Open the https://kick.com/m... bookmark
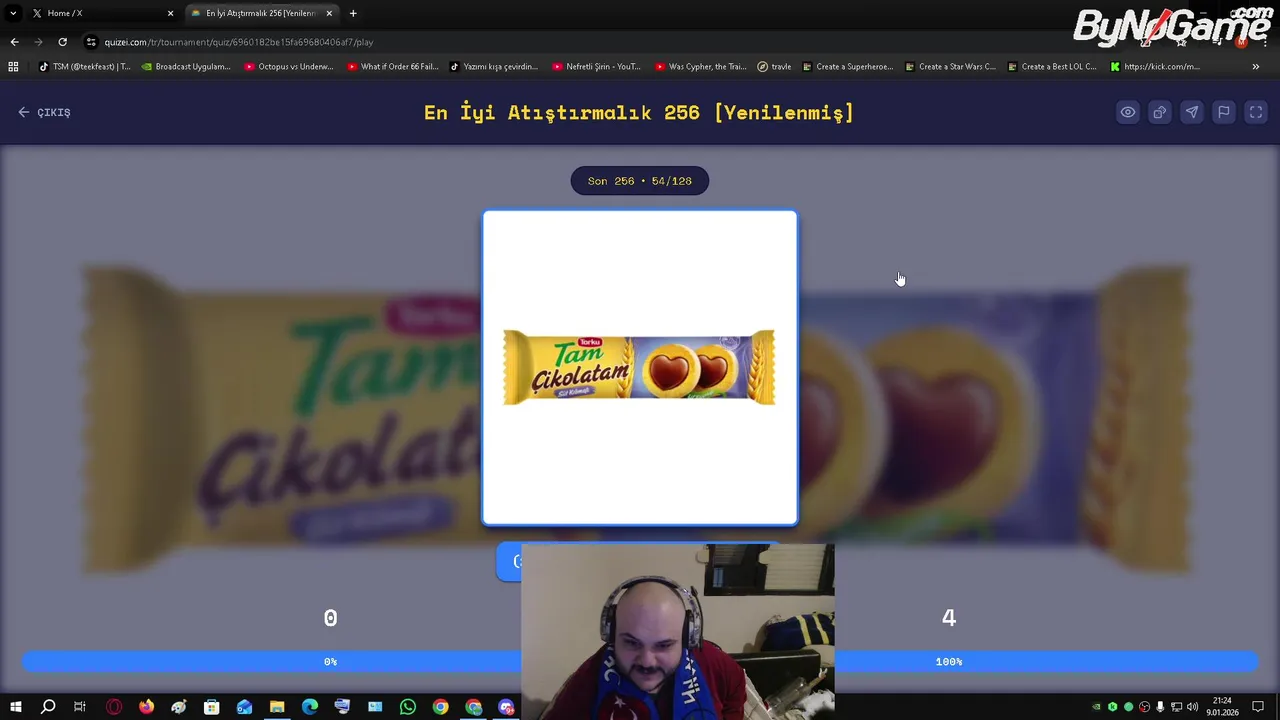The width and height of the screenshot is (1280, 720). [x=1154, y=67]
